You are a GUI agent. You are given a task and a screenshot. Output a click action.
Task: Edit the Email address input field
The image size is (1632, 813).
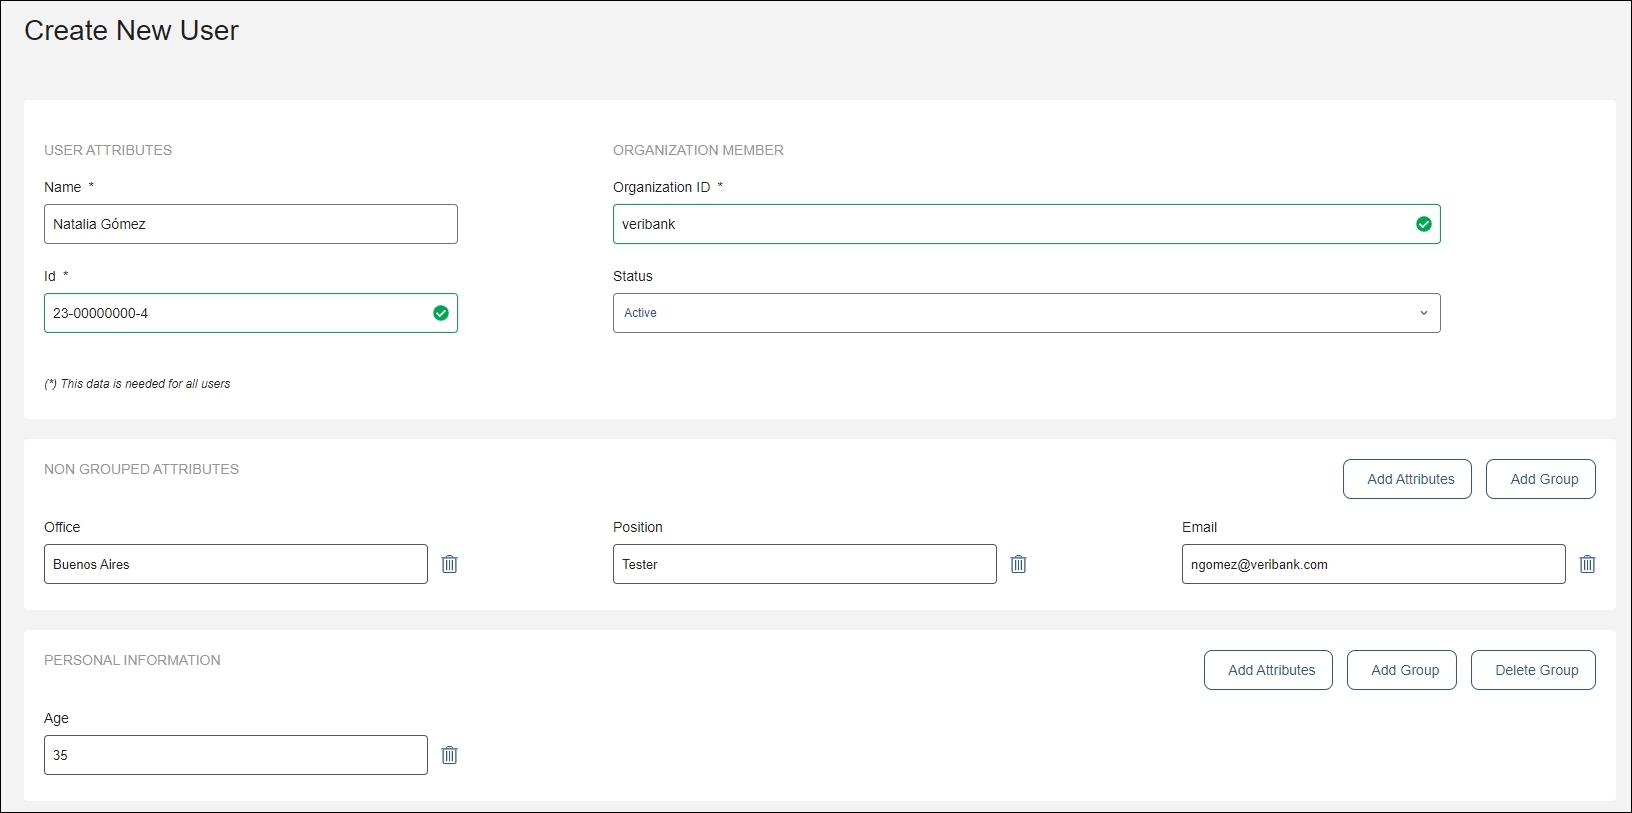[1373, 564]
